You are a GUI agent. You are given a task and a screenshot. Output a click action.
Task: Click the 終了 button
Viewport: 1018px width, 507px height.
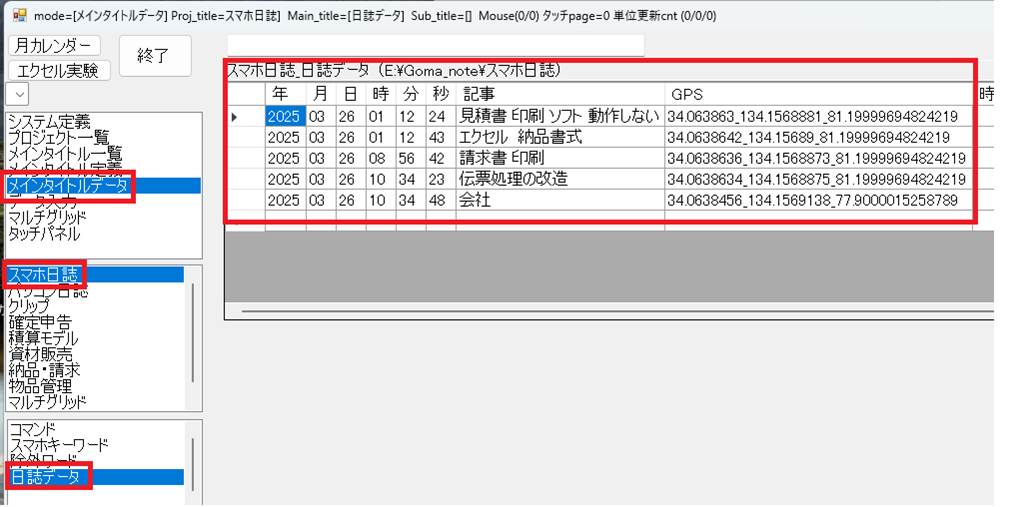[154, 57]
